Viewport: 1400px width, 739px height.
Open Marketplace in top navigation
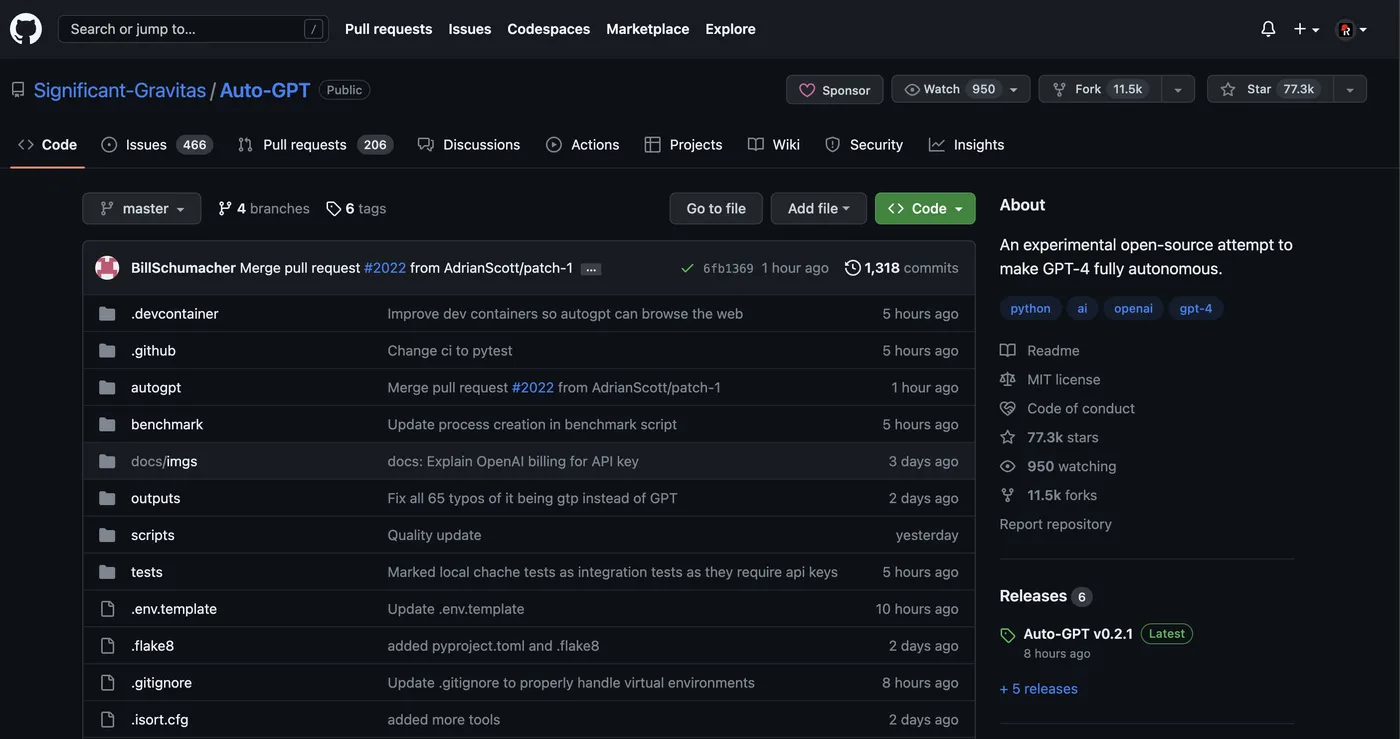coord(647,29)
